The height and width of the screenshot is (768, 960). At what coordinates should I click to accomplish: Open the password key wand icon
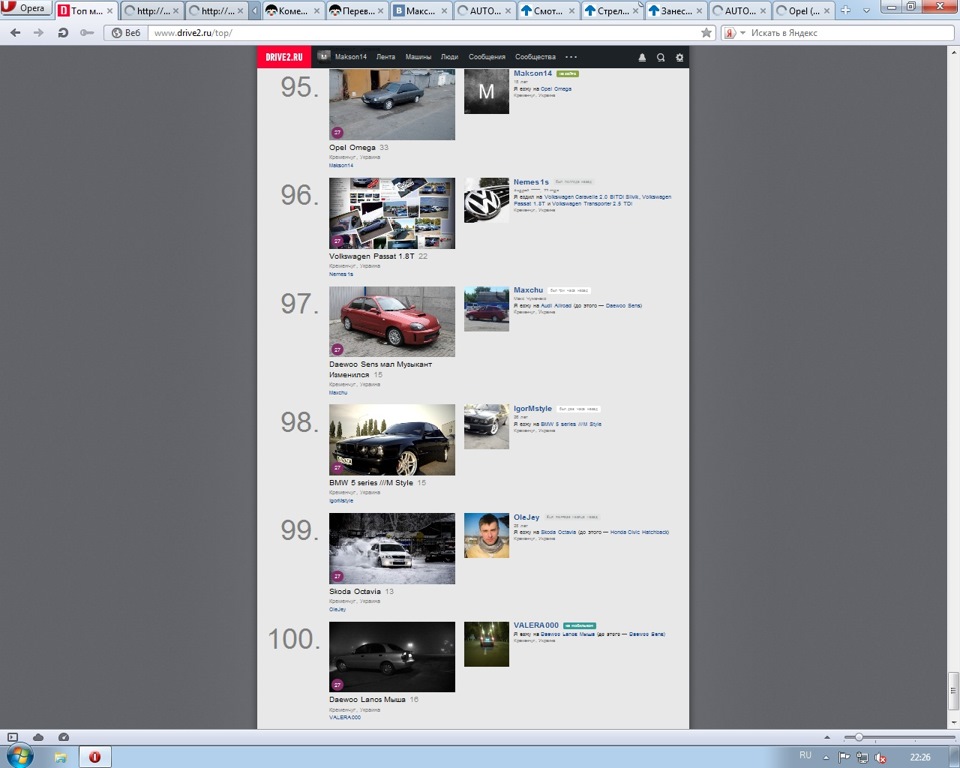click(87, 32)
